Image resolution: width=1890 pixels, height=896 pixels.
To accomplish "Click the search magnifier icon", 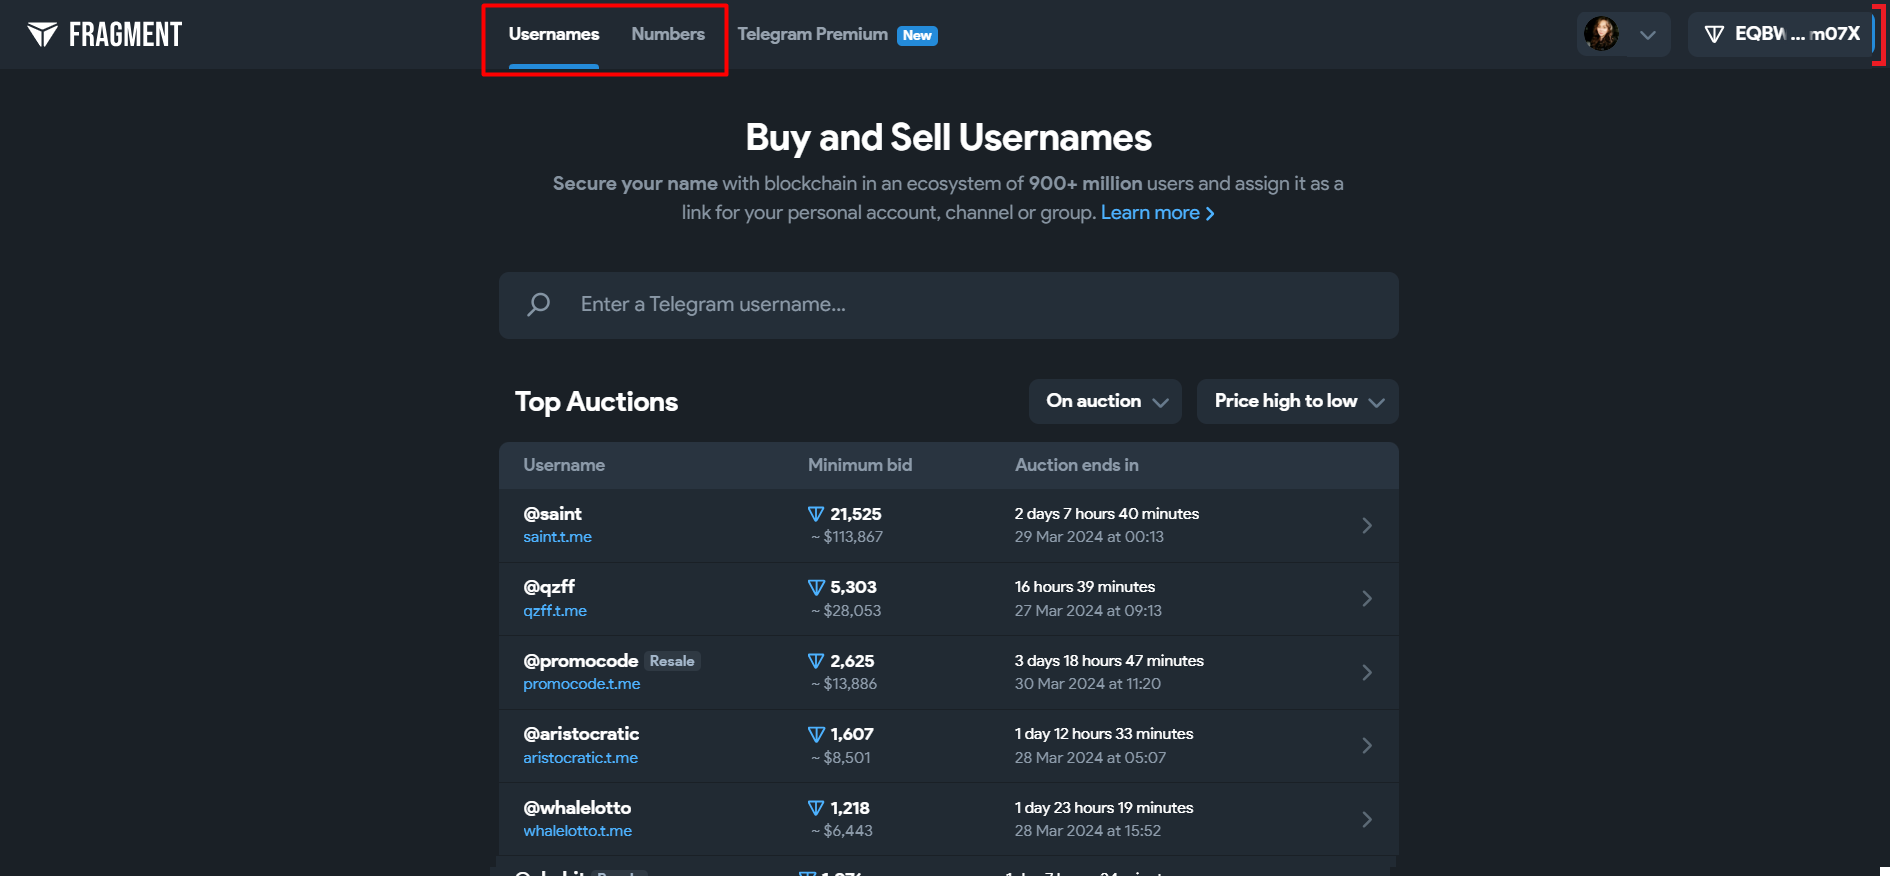I will (x=539, y=304).
